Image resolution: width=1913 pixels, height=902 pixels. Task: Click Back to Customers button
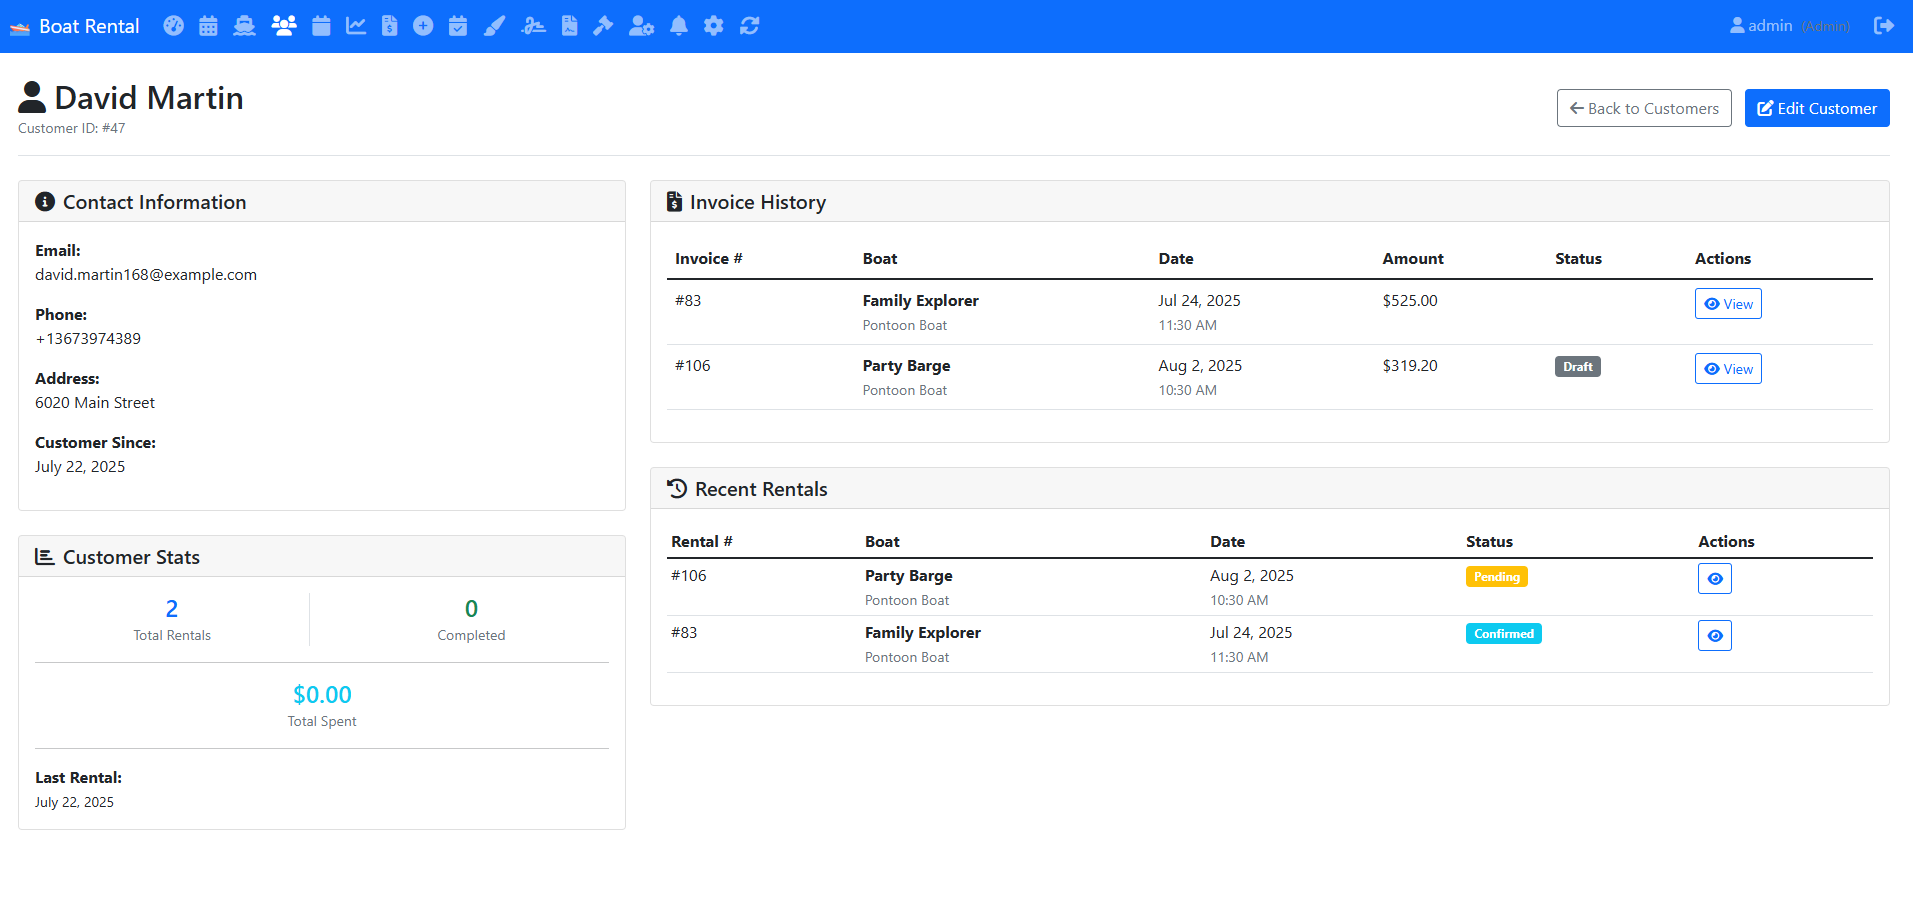(1644, 108)
